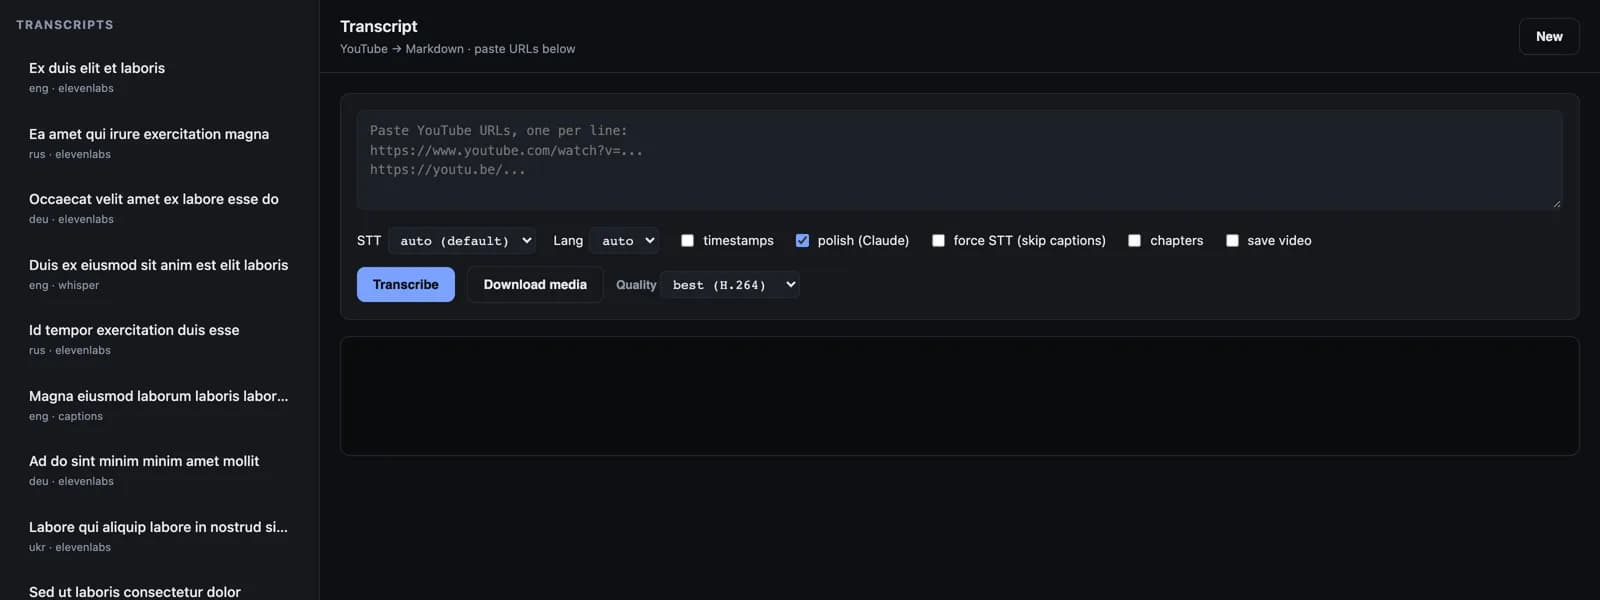
Task: Enable the save video checkbox
Action: point(1232,240)
